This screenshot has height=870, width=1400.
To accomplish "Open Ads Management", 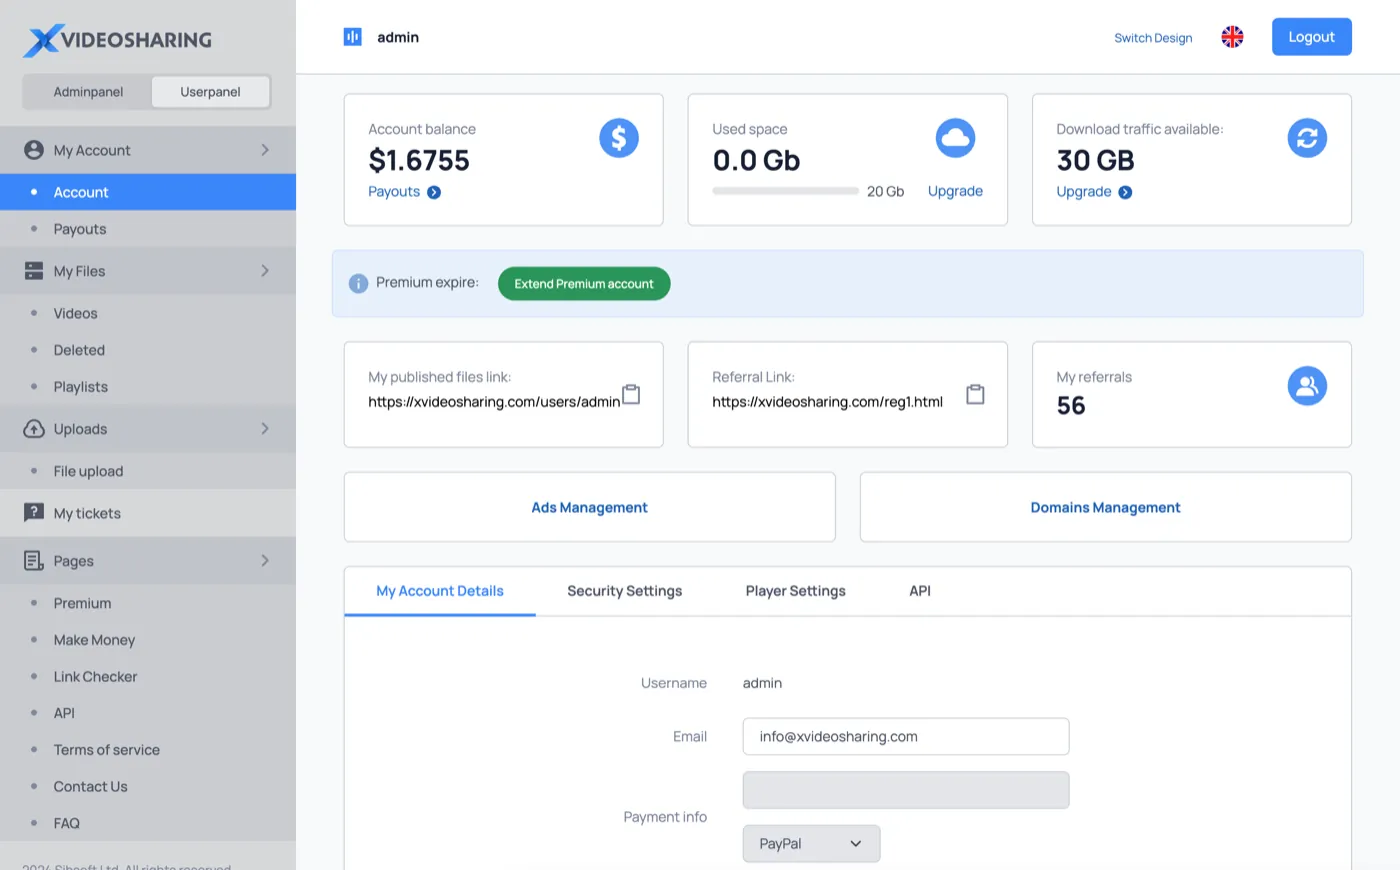I will [589, 507].
